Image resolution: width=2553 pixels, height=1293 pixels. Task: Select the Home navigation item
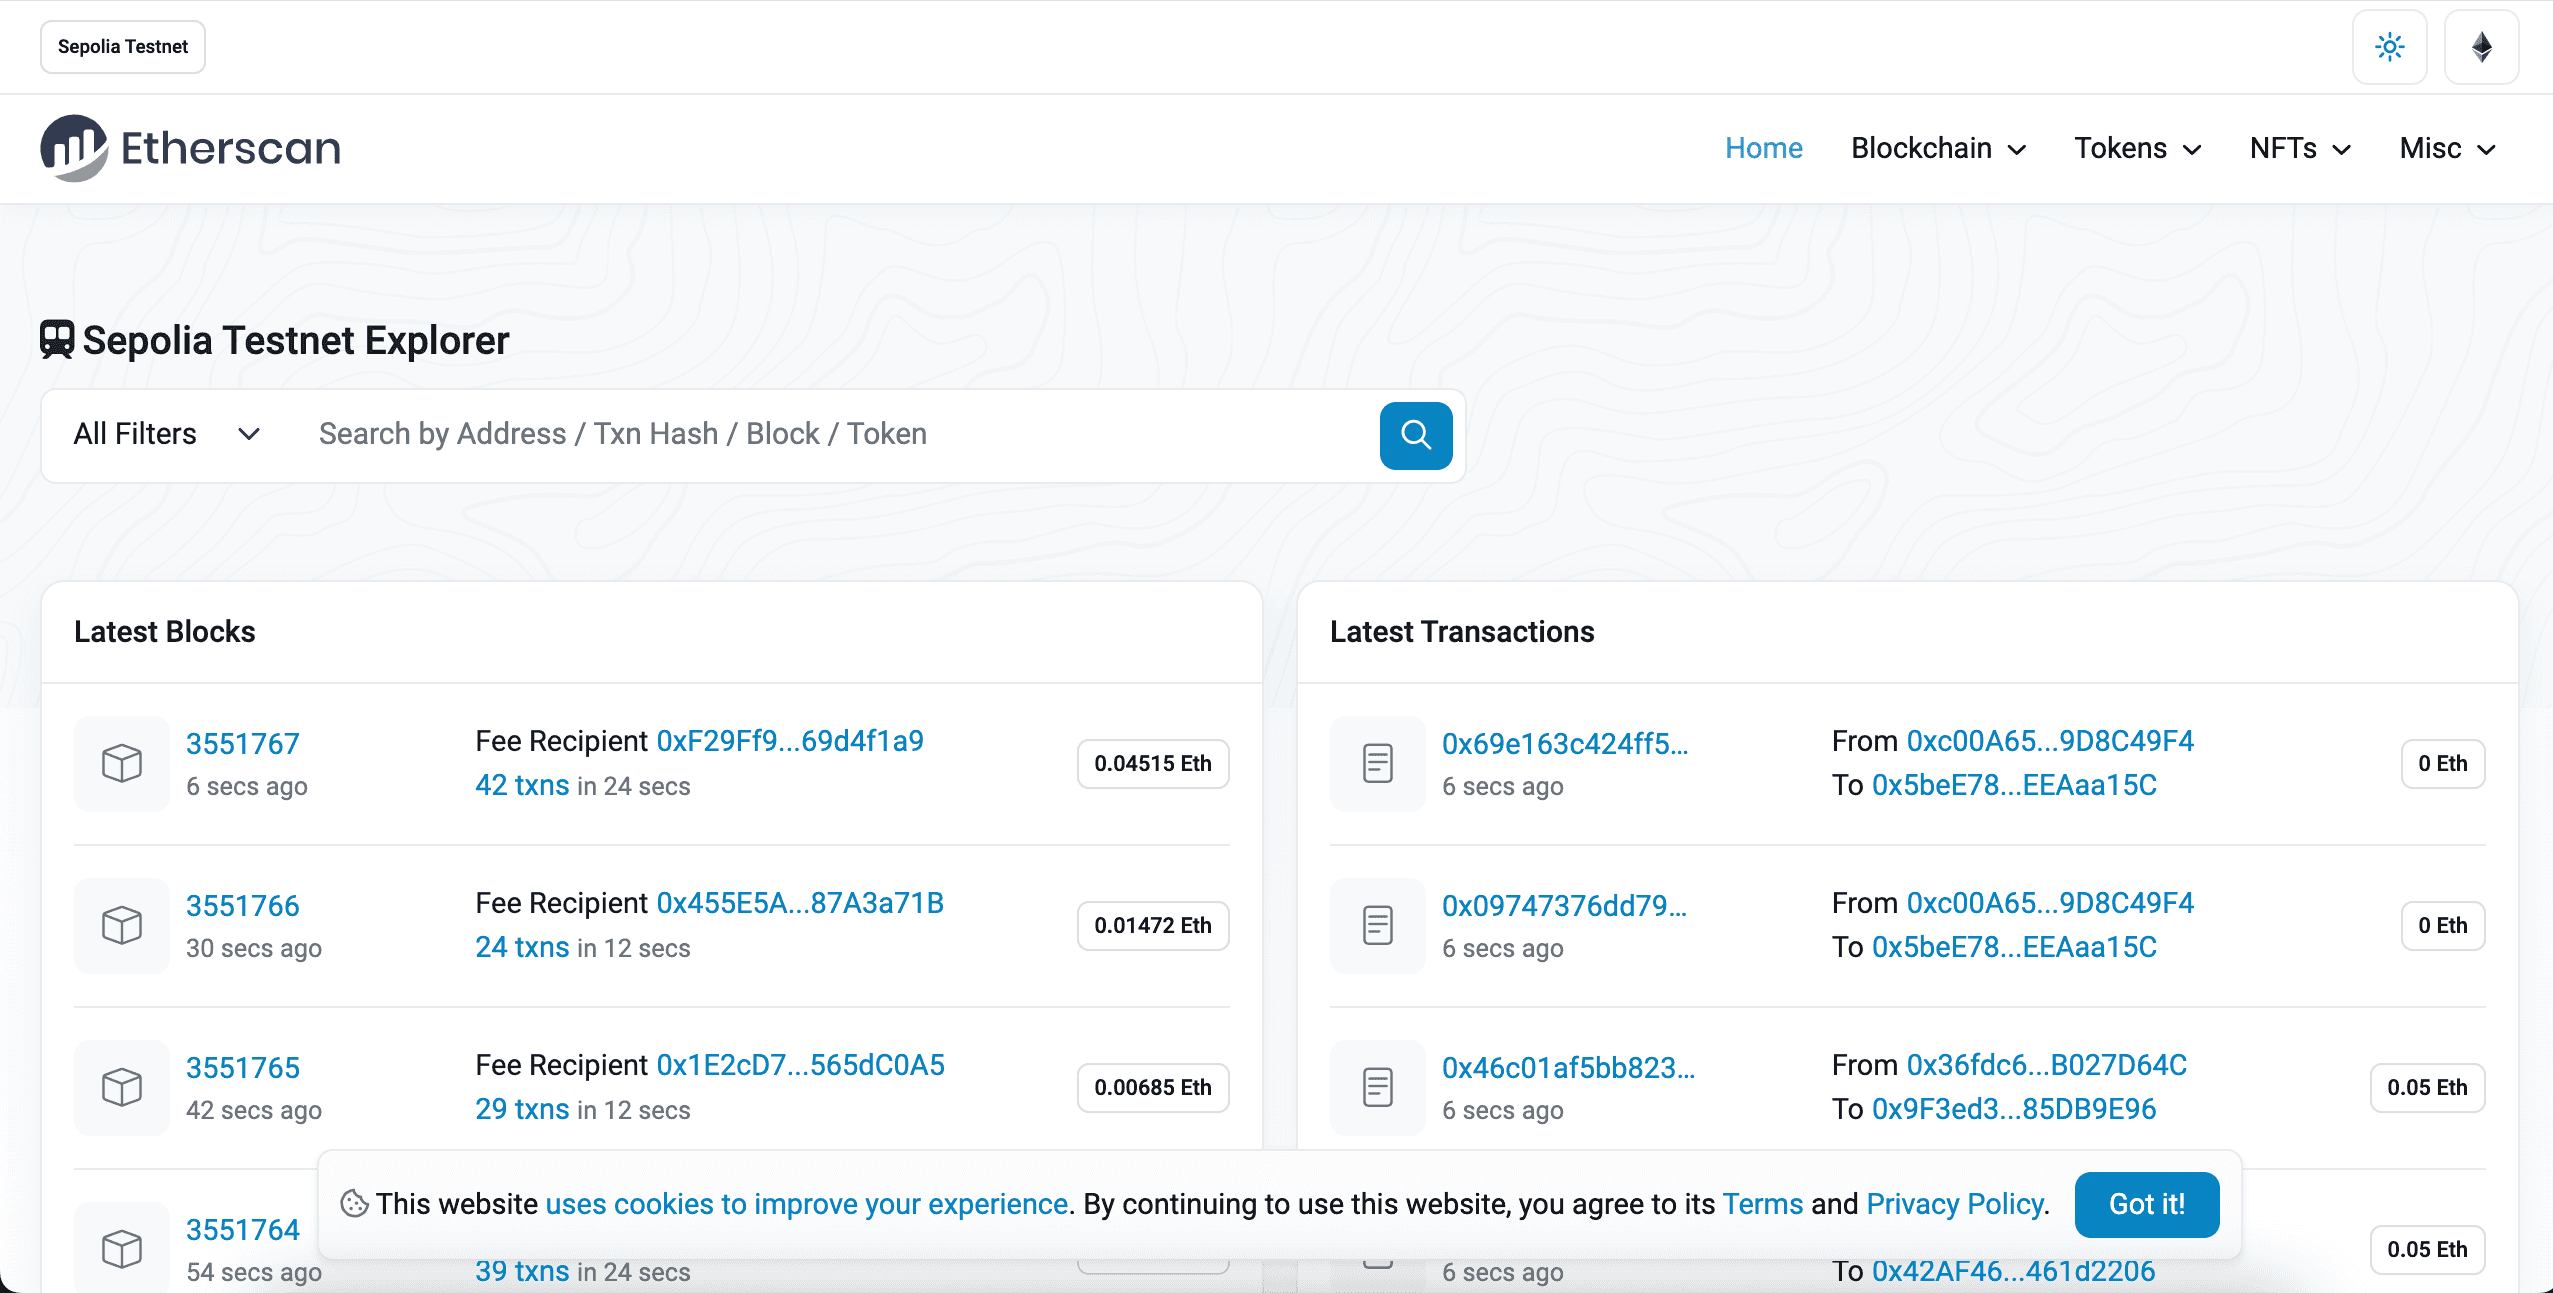[x=1763, y=148]
